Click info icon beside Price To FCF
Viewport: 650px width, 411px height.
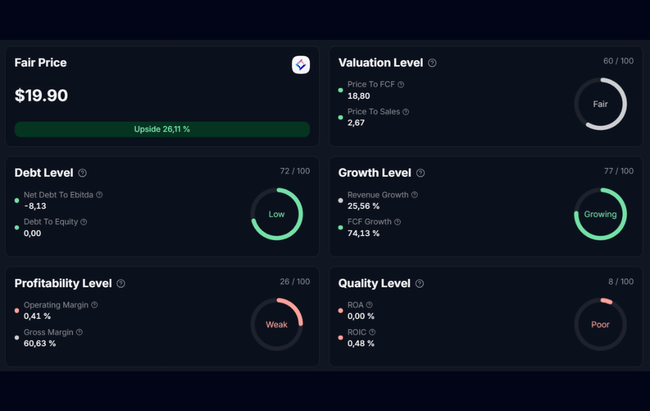[x=401, y=85]
